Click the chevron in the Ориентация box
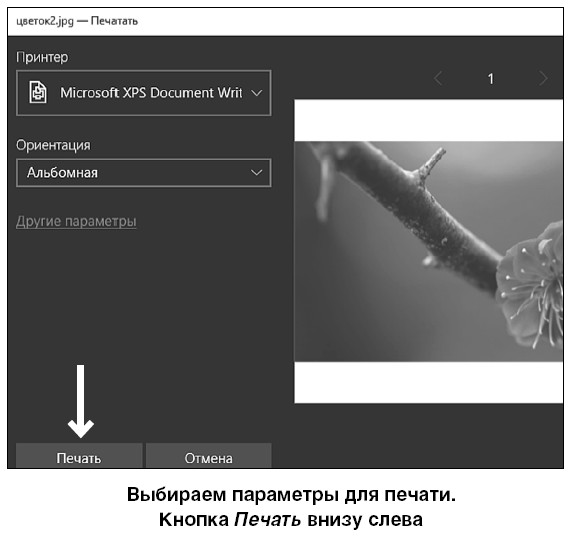 tap(257, 173)
